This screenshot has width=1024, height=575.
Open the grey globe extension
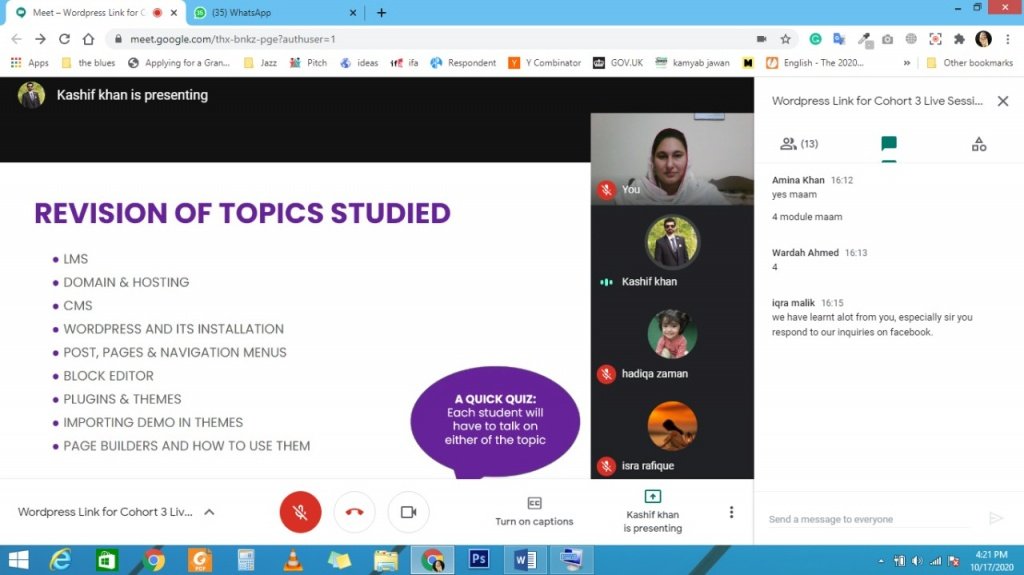[x=911, y=39]
